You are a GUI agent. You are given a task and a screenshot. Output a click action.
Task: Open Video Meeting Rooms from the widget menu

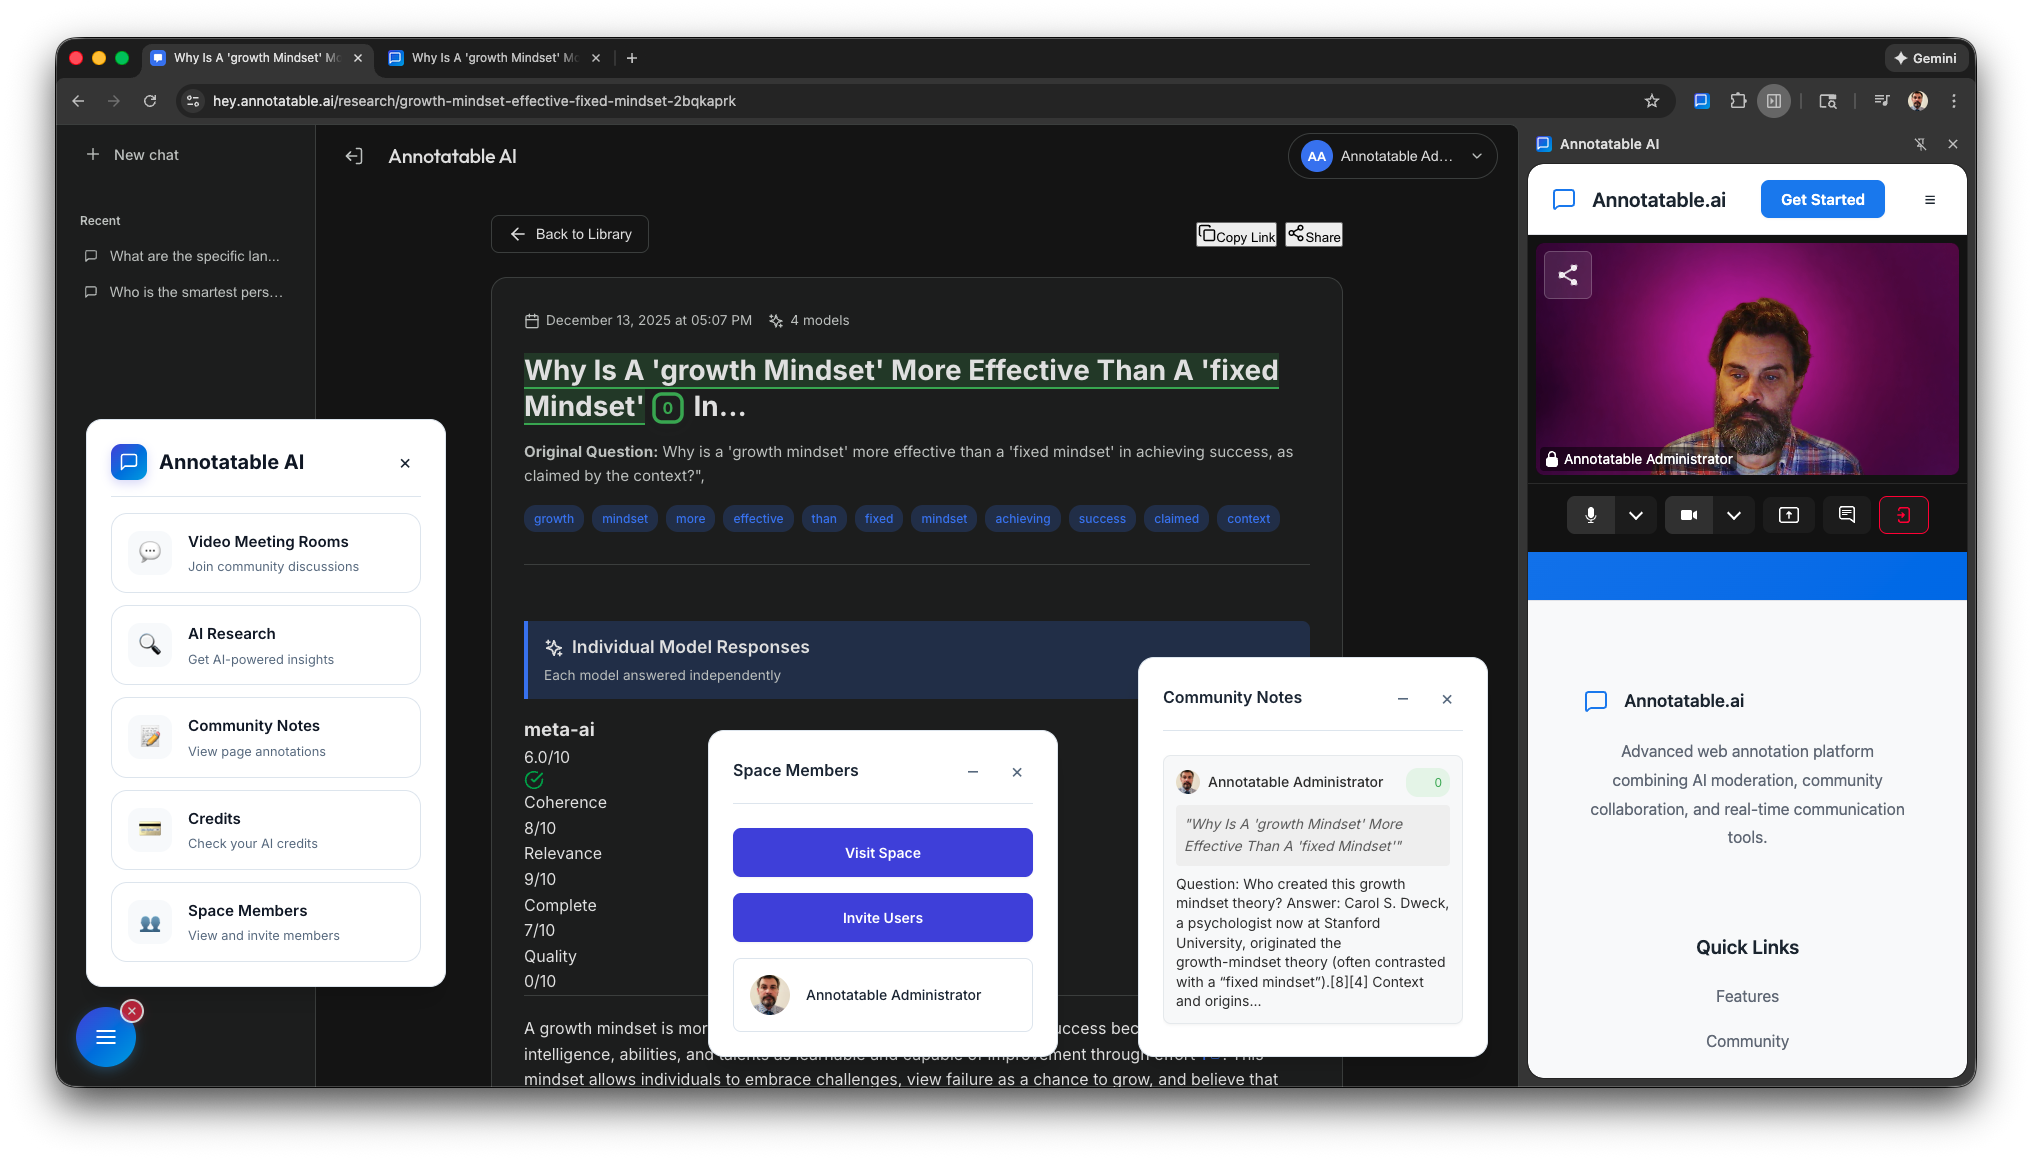[x=266, y=552]
